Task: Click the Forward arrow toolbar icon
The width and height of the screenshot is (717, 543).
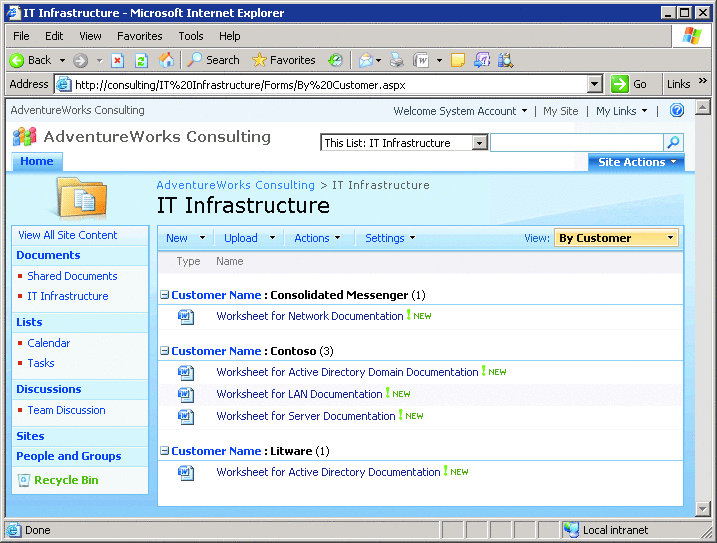Action: [x=80, y=60]
